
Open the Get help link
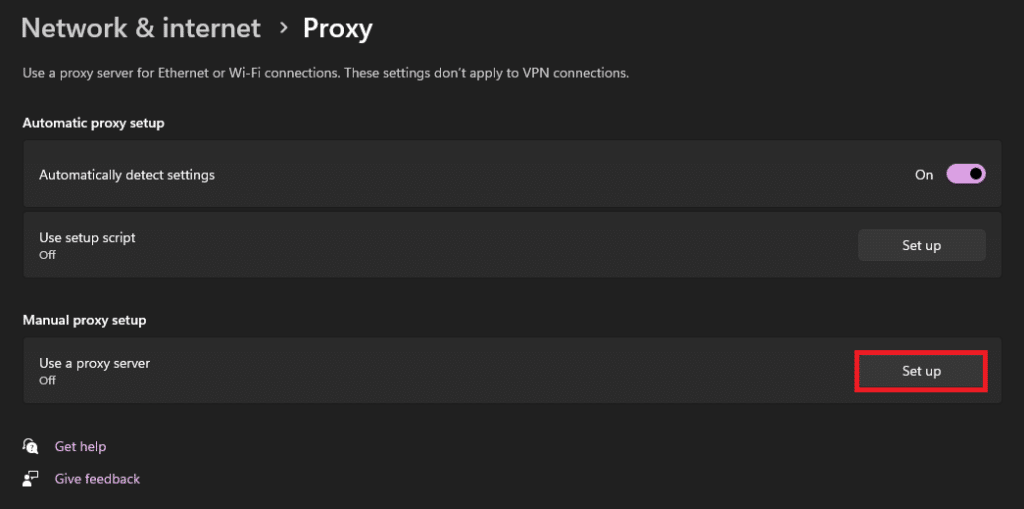pyautogui.click(x=80, y=446)
